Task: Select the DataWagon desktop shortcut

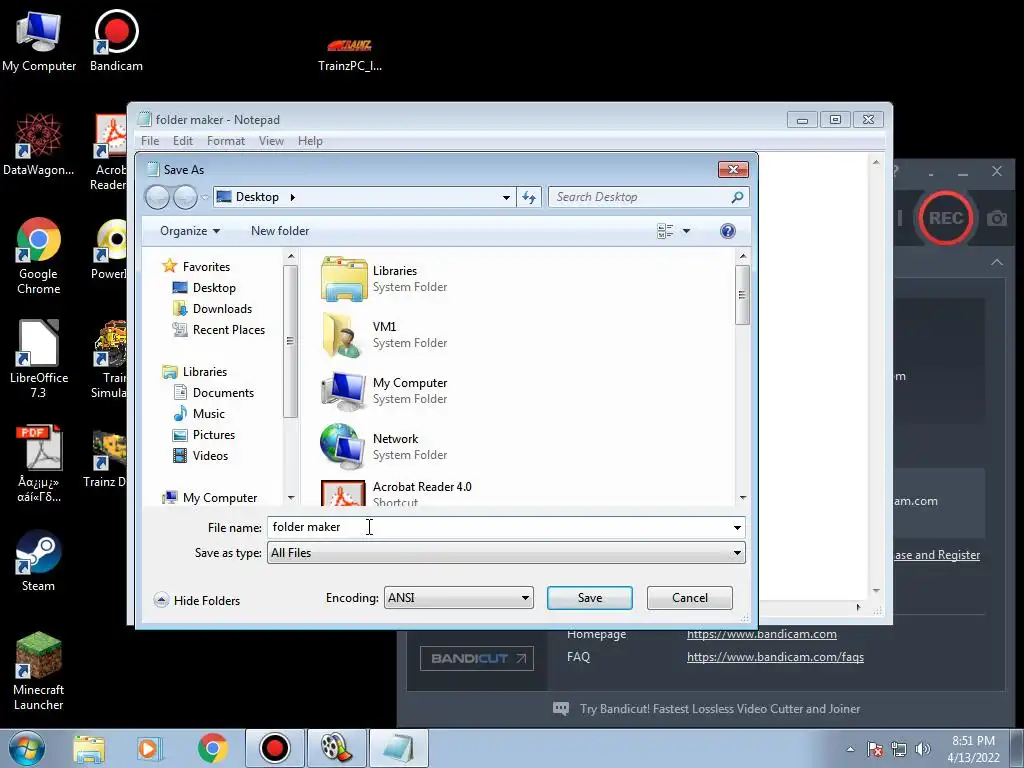Action: (39, 144)
